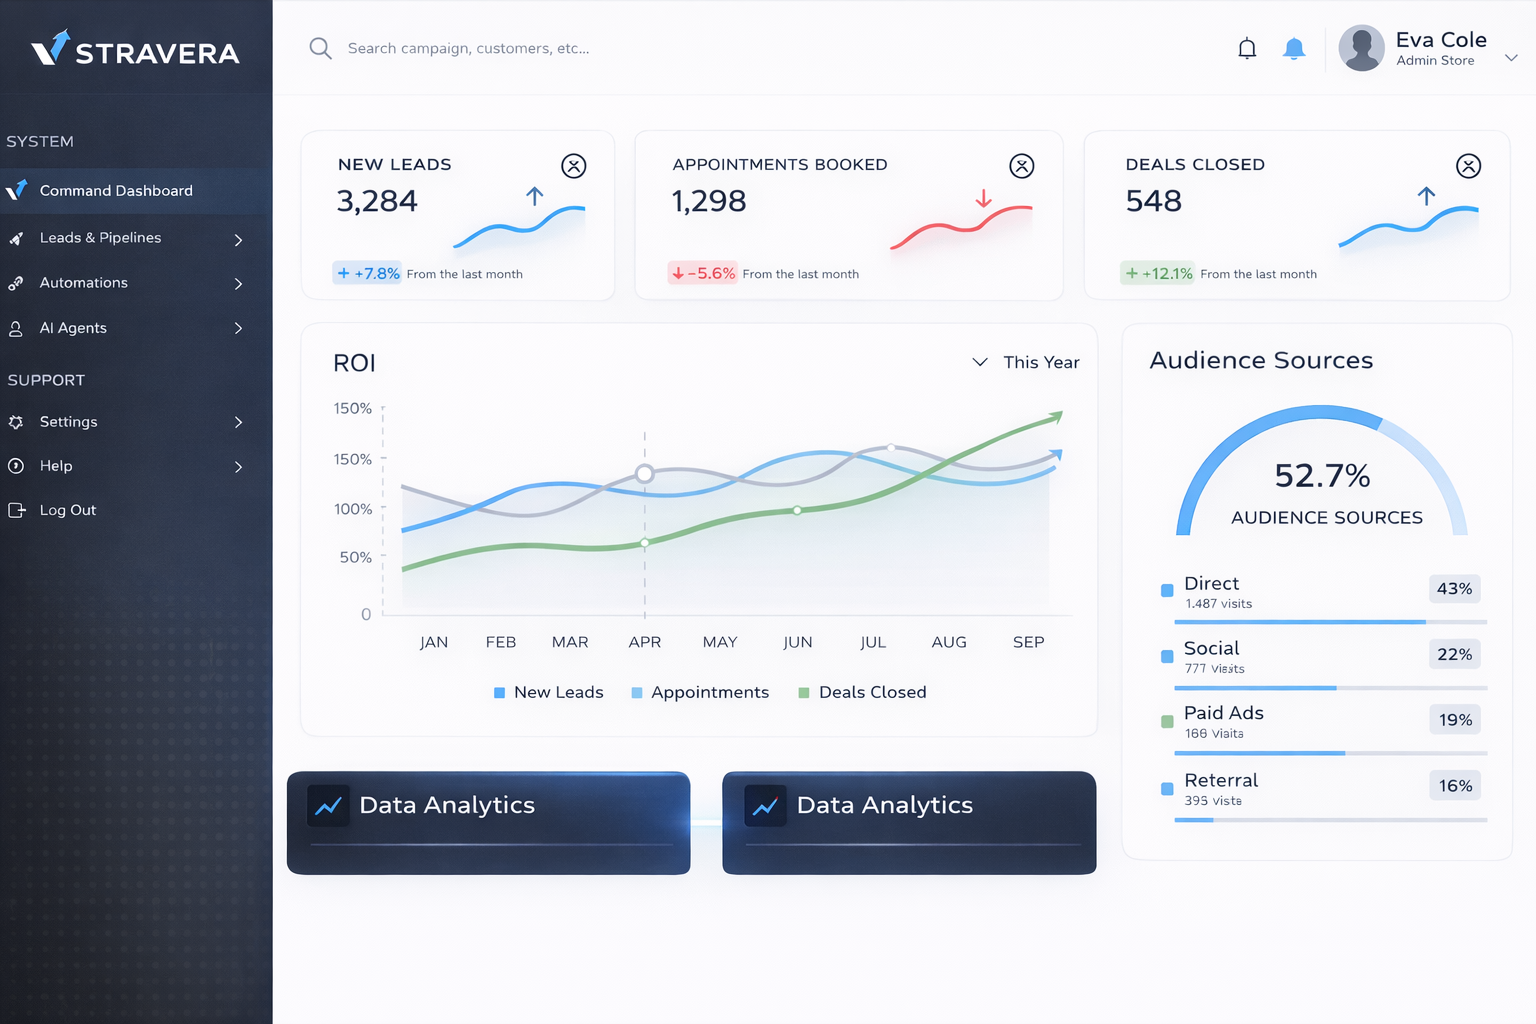Click the 22% badge for Social

(1455, 655)
